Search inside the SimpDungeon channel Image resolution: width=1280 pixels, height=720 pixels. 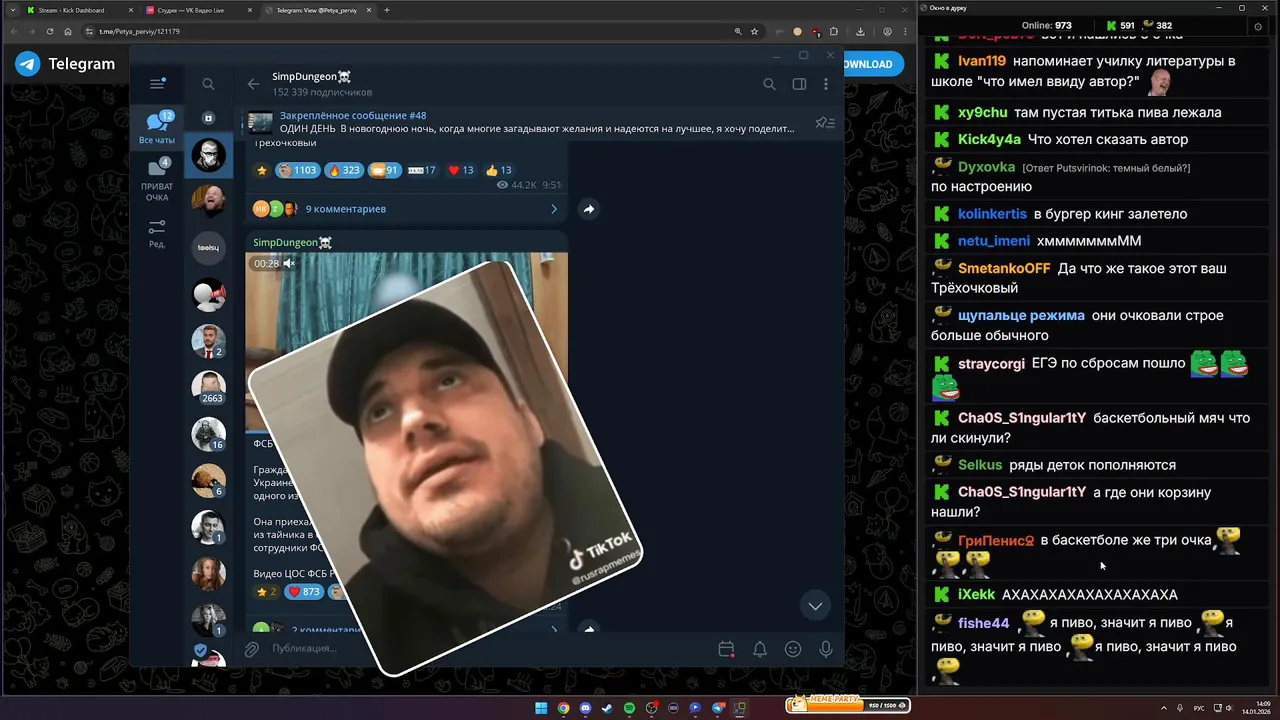[x=769, y=84]
